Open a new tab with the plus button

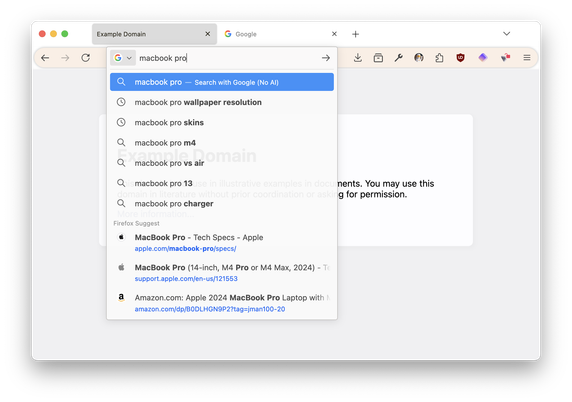(x=355, y=34)
